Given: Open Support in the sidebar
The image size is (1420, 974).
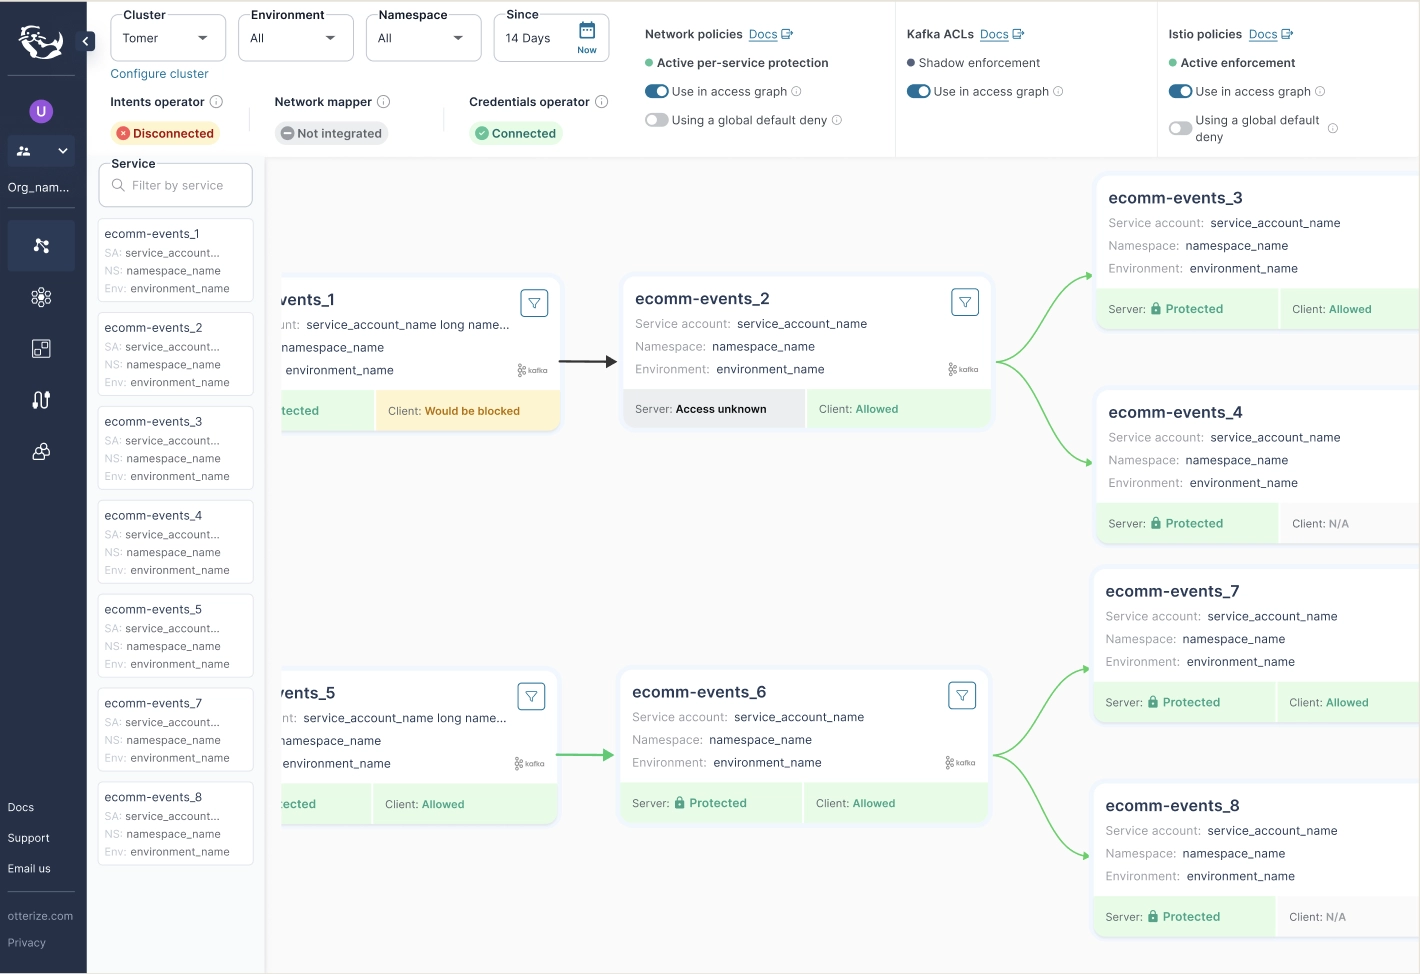Looking at the screenshot, I should (28, 838).
